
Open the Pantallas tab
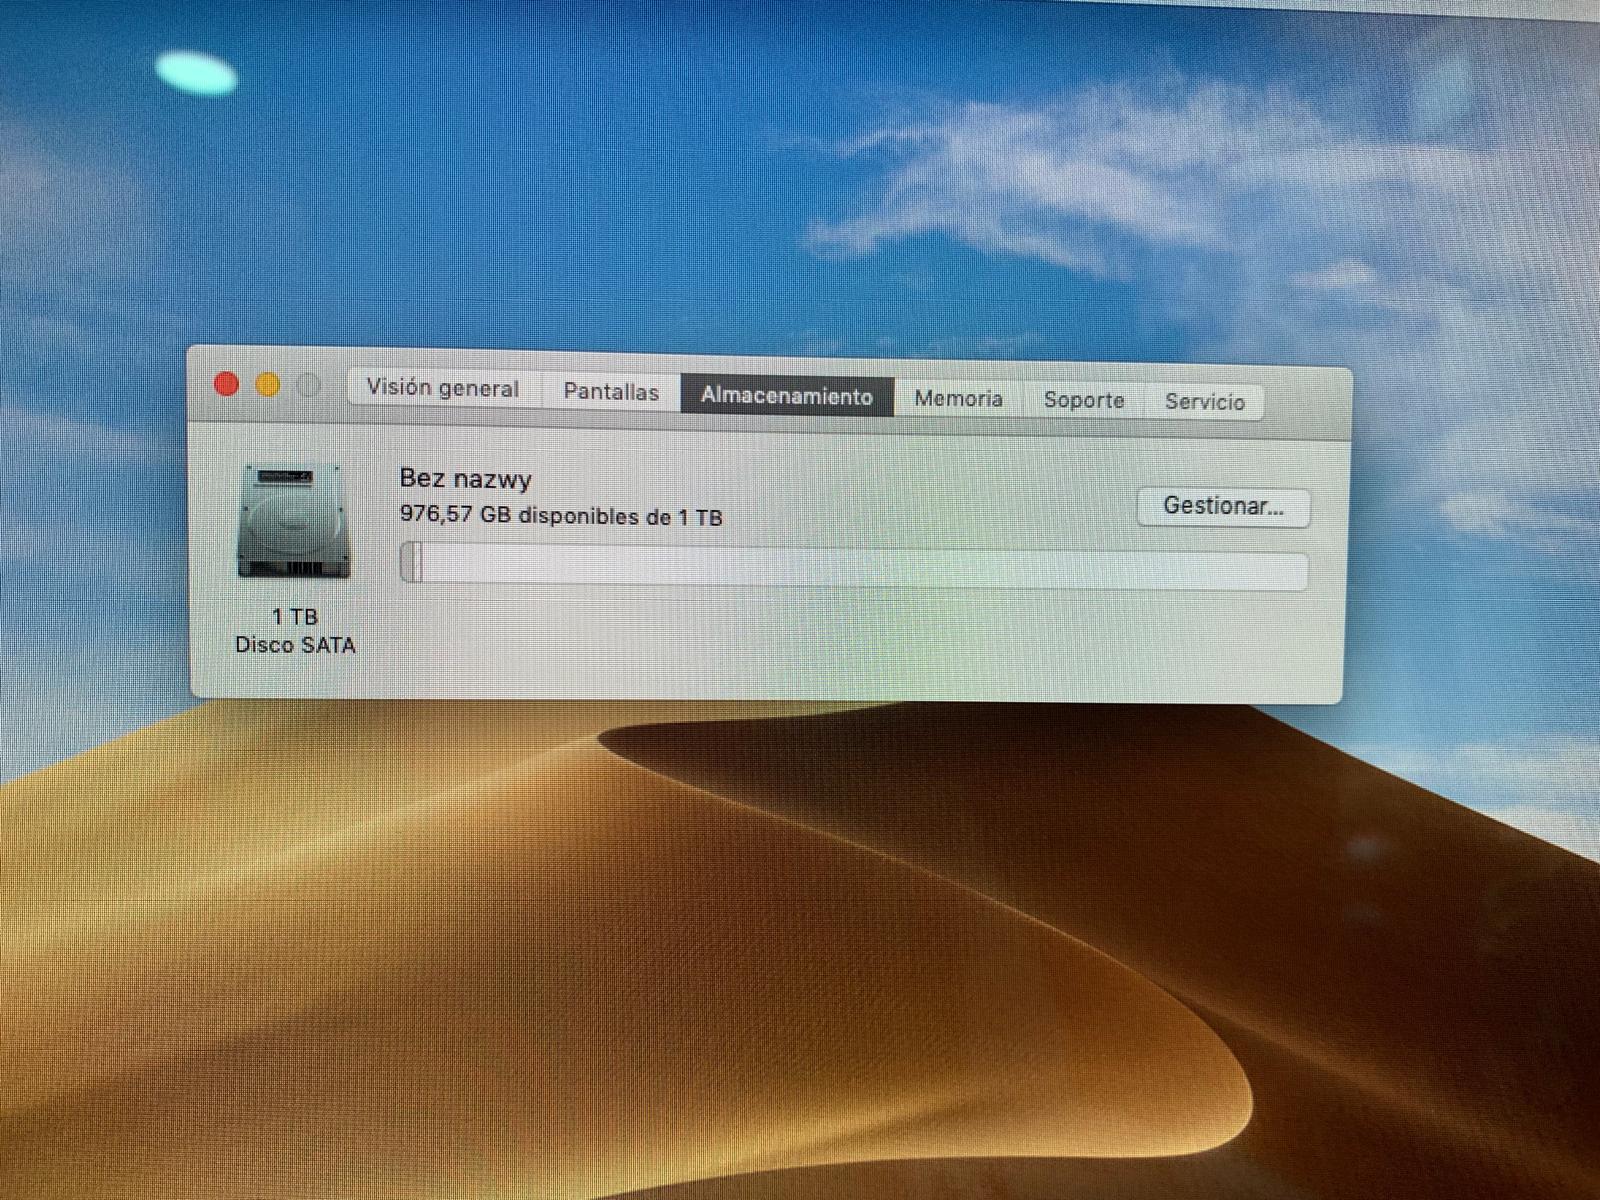pos(611,391)
